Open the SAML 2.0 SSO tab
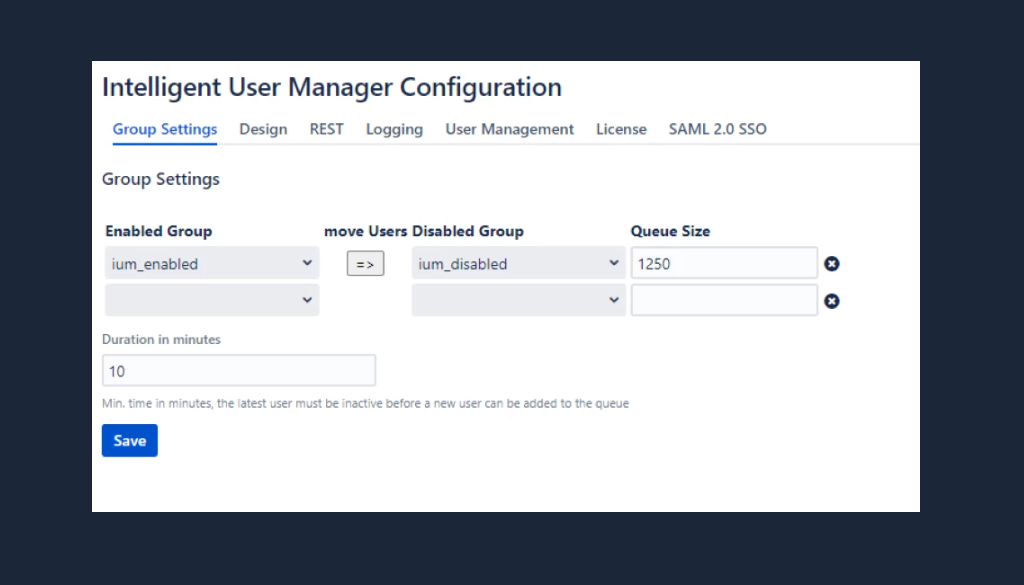 718,129
